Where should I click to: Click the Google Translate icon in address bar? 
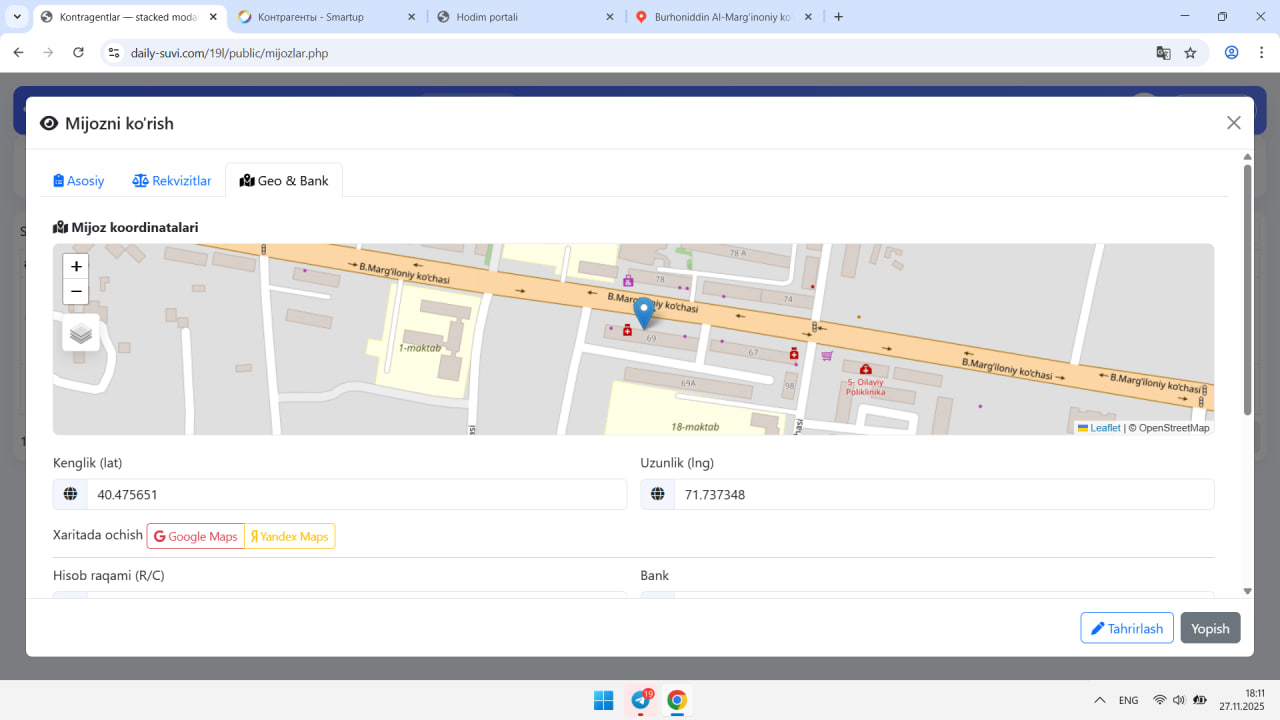tap(1163, 53)
